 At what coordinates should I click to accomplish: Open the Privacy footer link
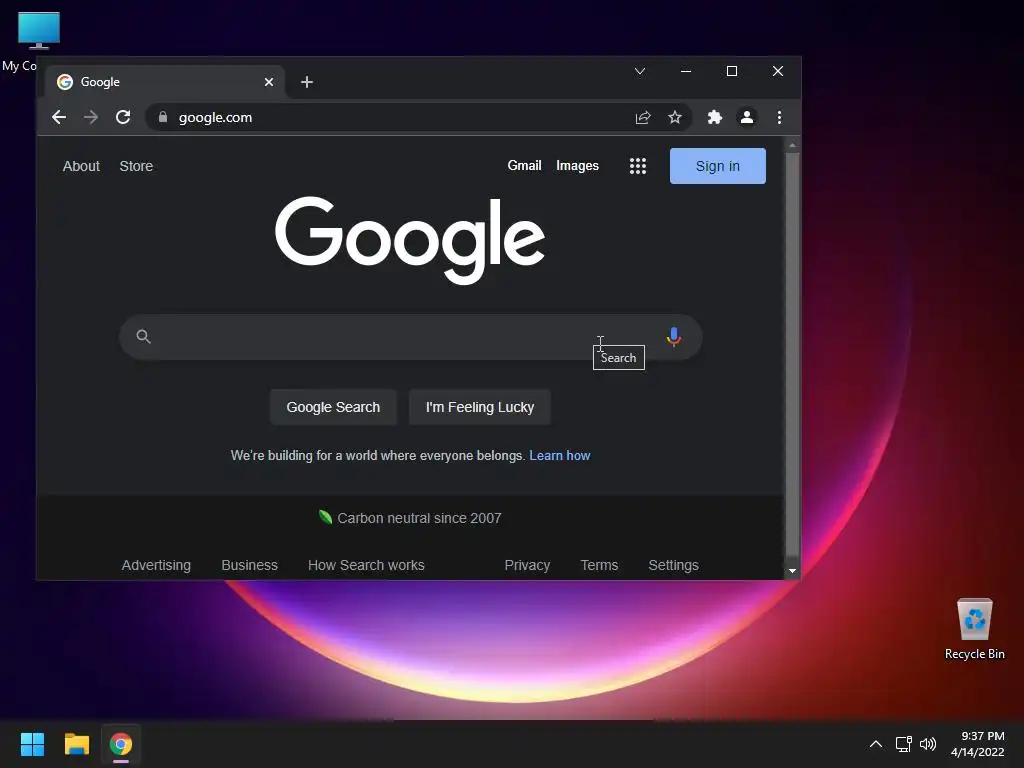[527, 565]
